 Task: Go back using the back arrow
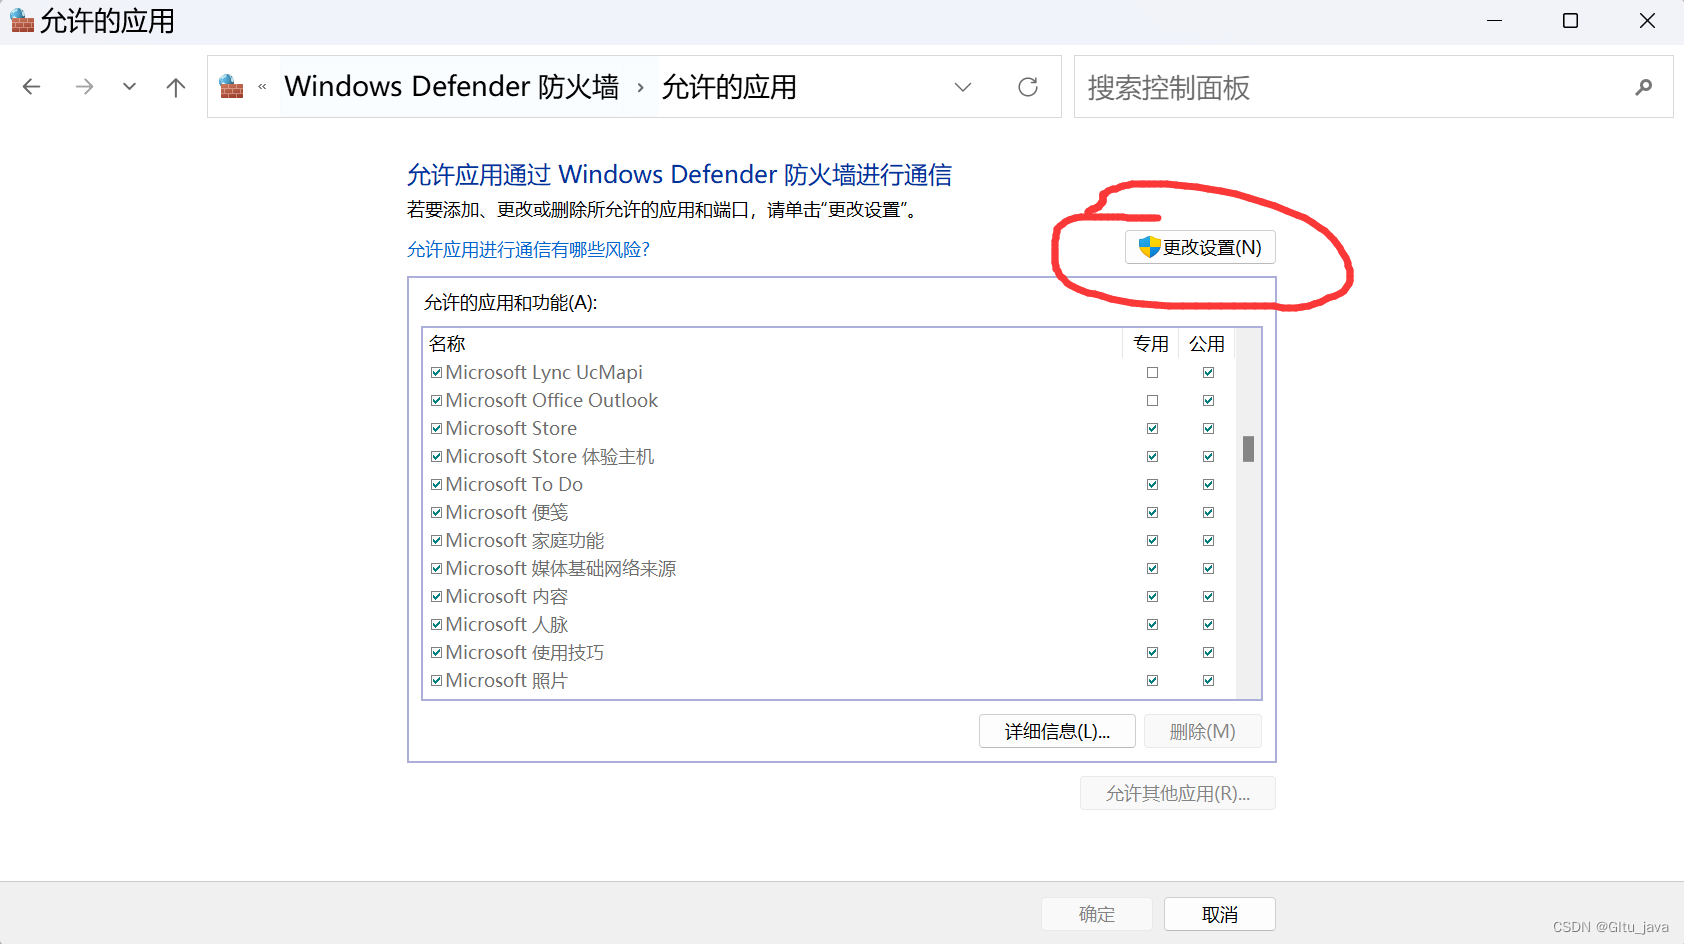[32, 87]
